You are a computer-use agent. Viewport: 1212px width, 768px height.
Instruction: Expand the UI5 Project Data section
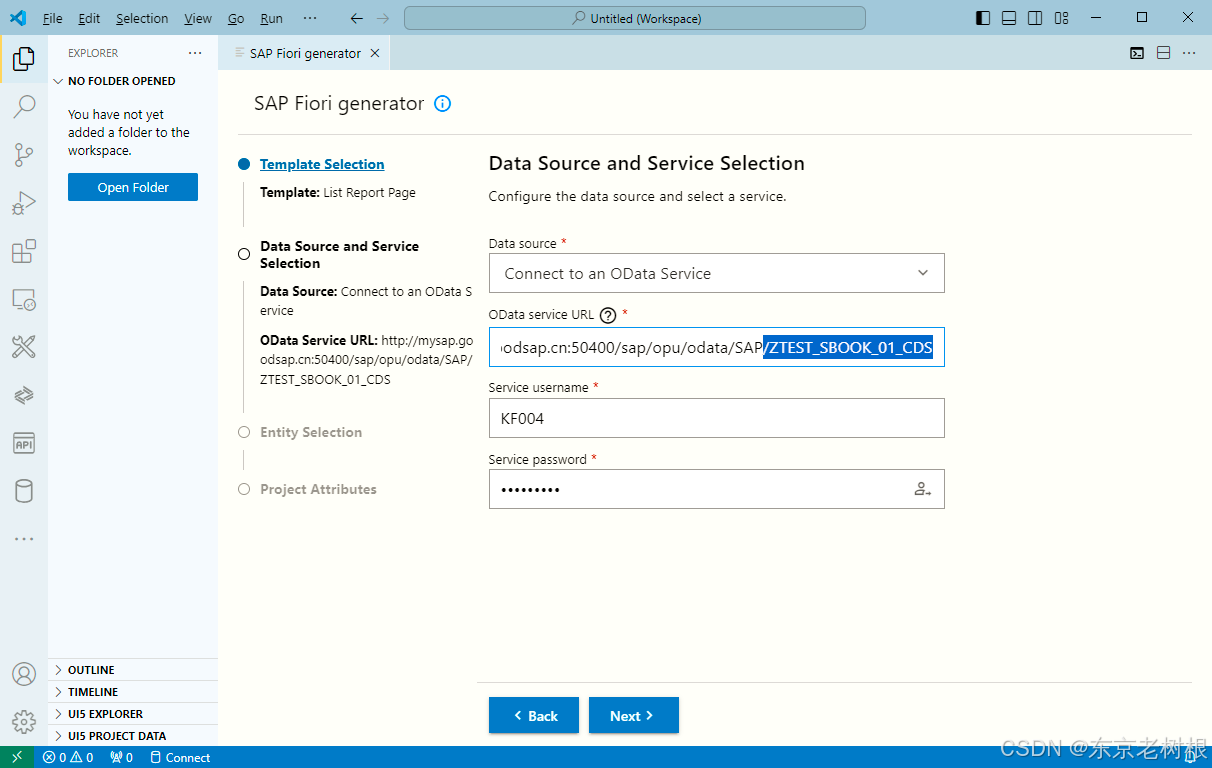click(133, 736)
